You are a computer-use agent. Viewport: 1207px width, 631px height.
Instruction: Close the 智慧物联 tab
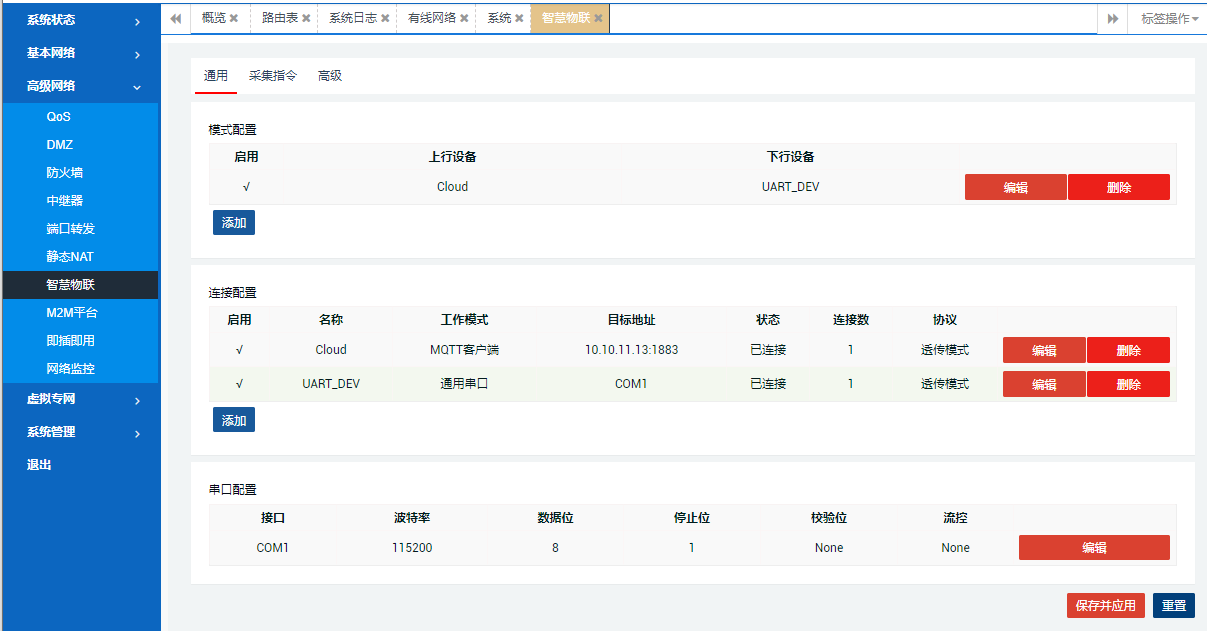point(598,18)
